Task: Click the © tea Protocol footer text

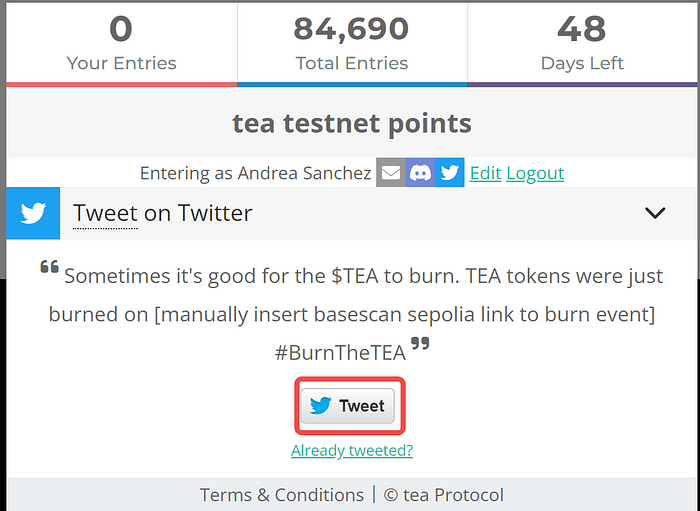Action: point(443,494)
